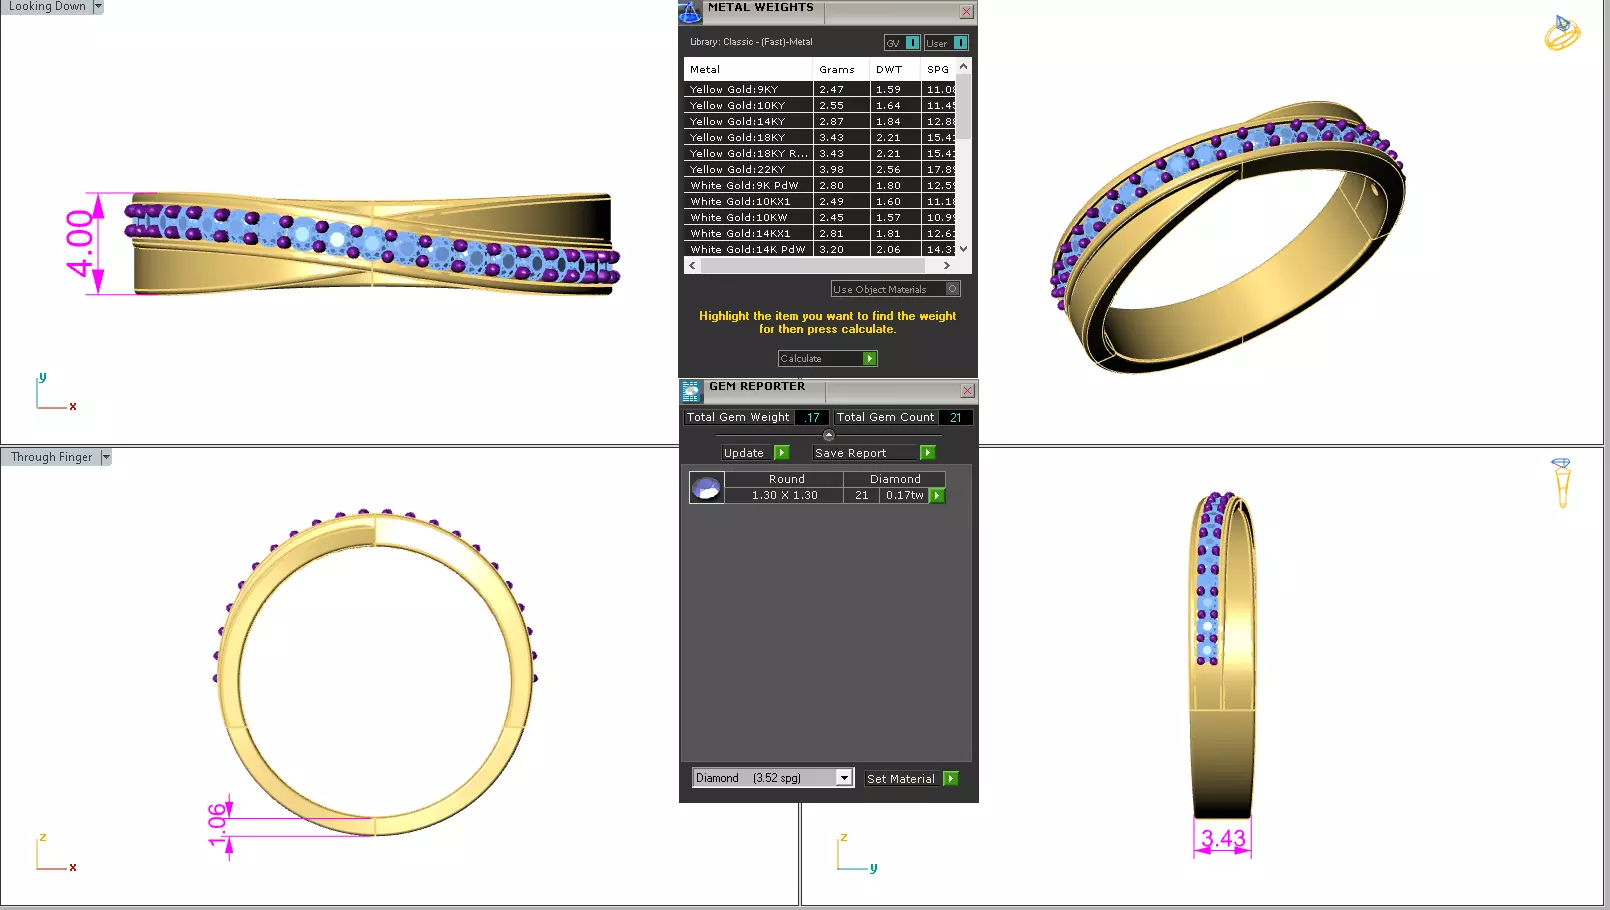Image resolution: width=1610 pixels, height=910 pixels.
Task: Select the White Gold:14K PdW row
Action: pos(821,249)
